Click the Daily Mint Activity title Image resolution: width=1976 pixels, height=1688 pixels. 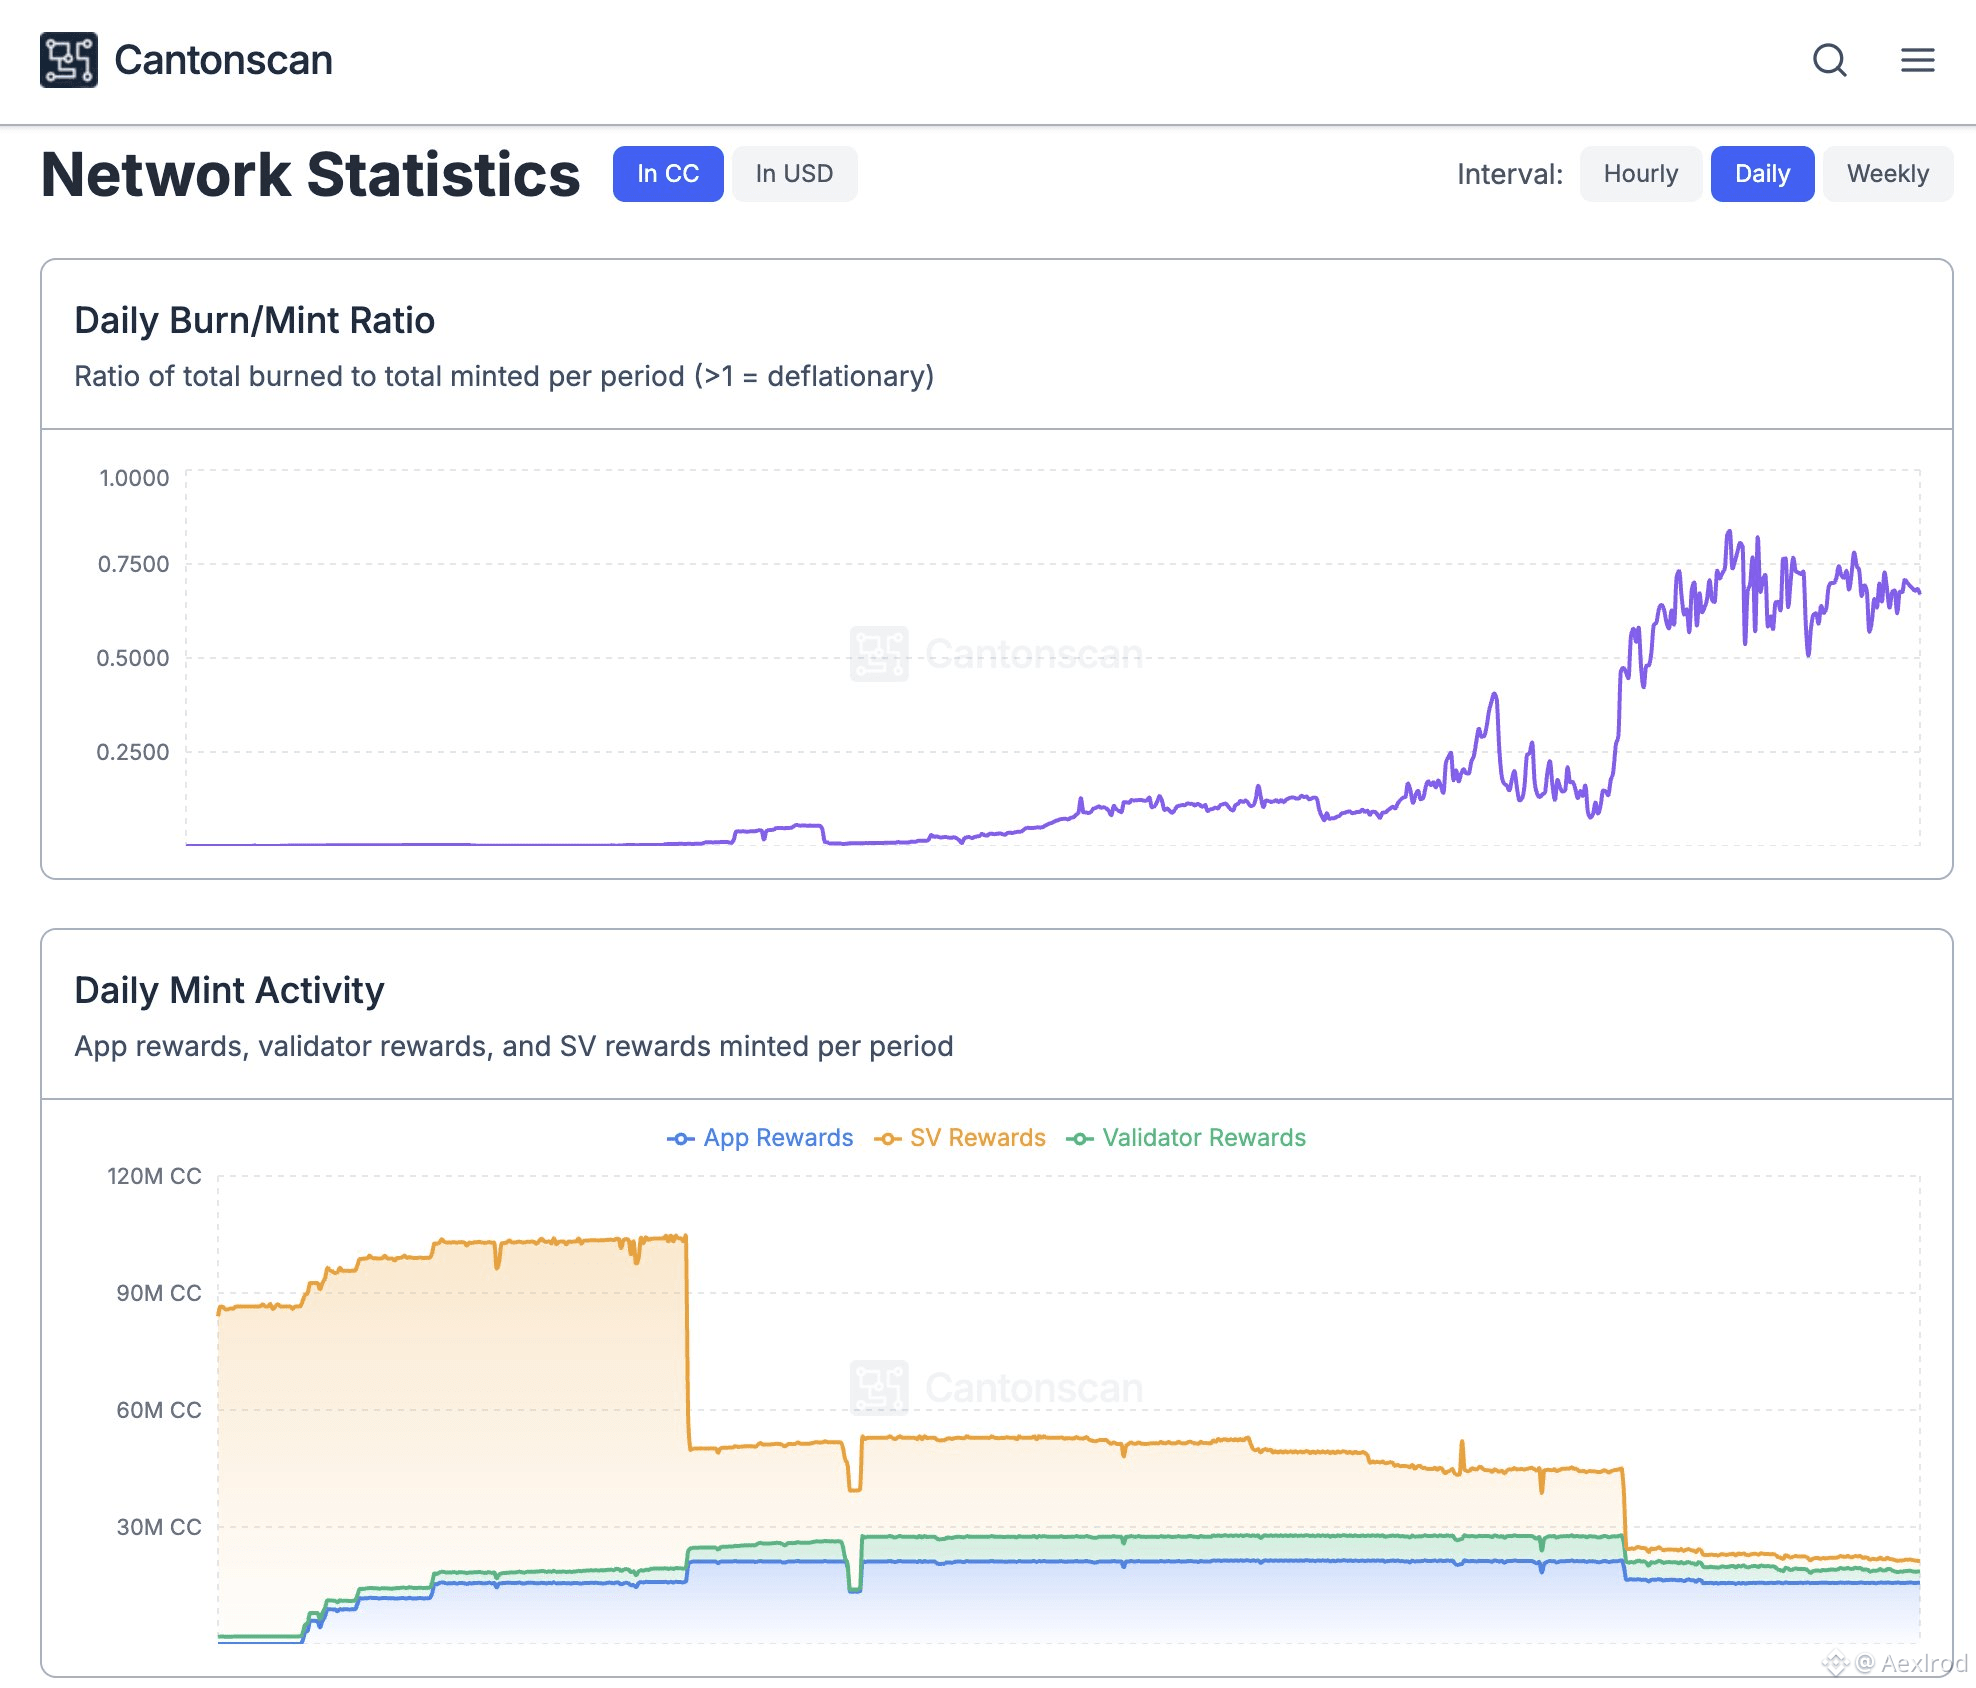229,990
